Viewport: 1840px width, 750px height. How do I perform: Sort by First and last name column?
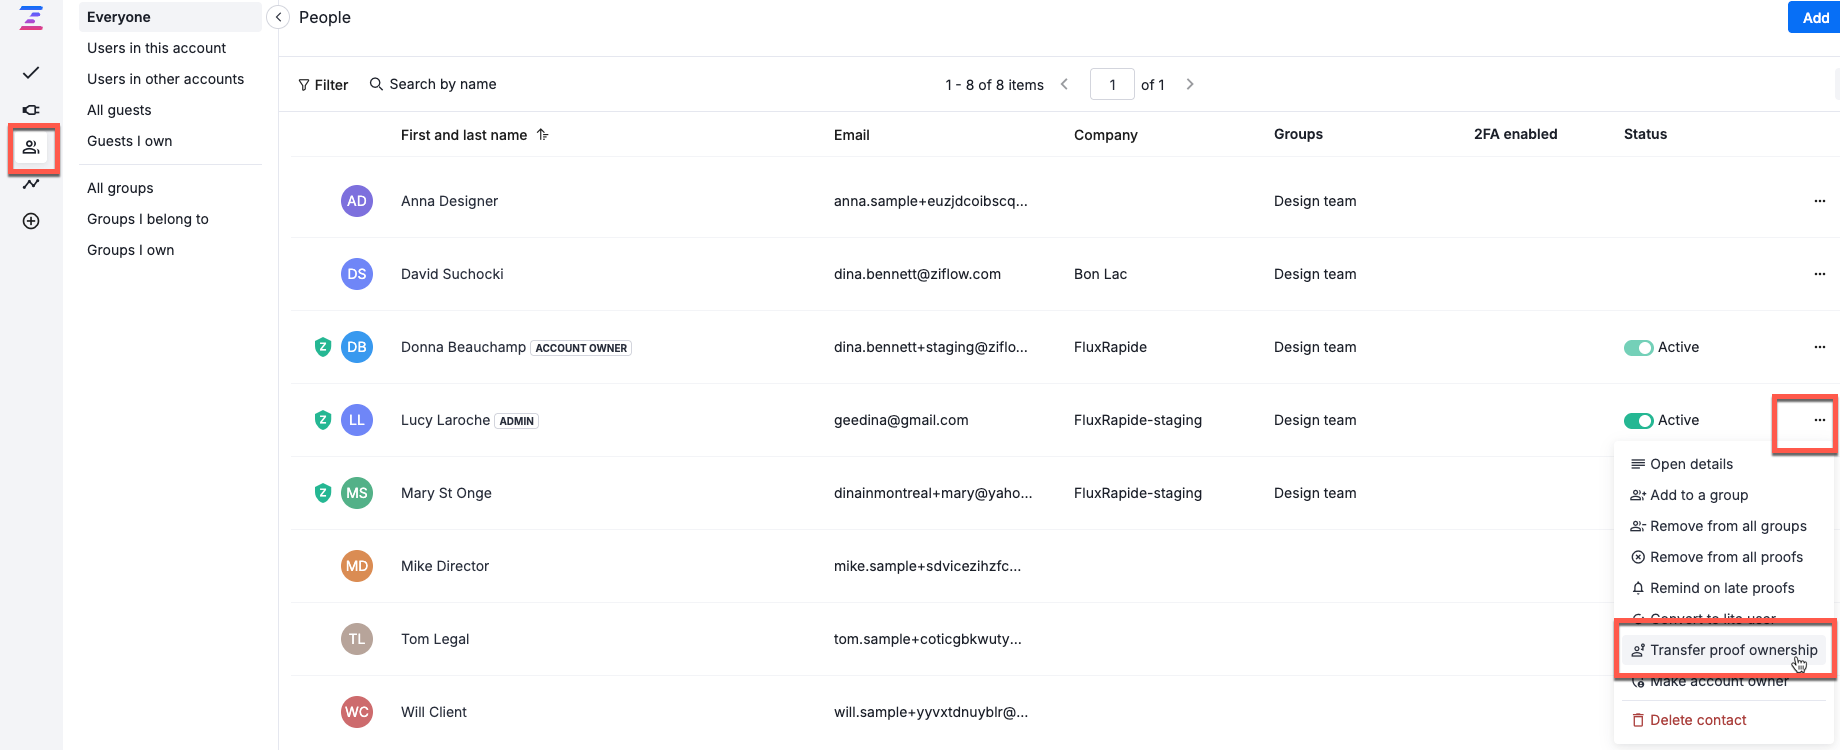pyautogui.click(x=475, y=135)
